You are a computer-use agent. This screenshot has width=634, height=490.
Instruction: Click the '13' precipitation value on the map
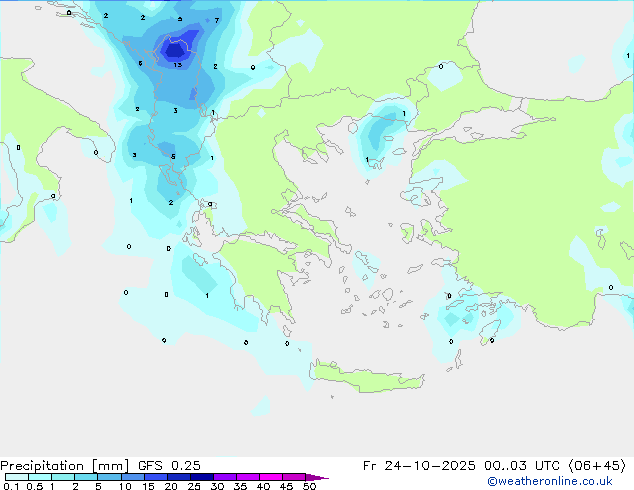click(x=178, y=65)
